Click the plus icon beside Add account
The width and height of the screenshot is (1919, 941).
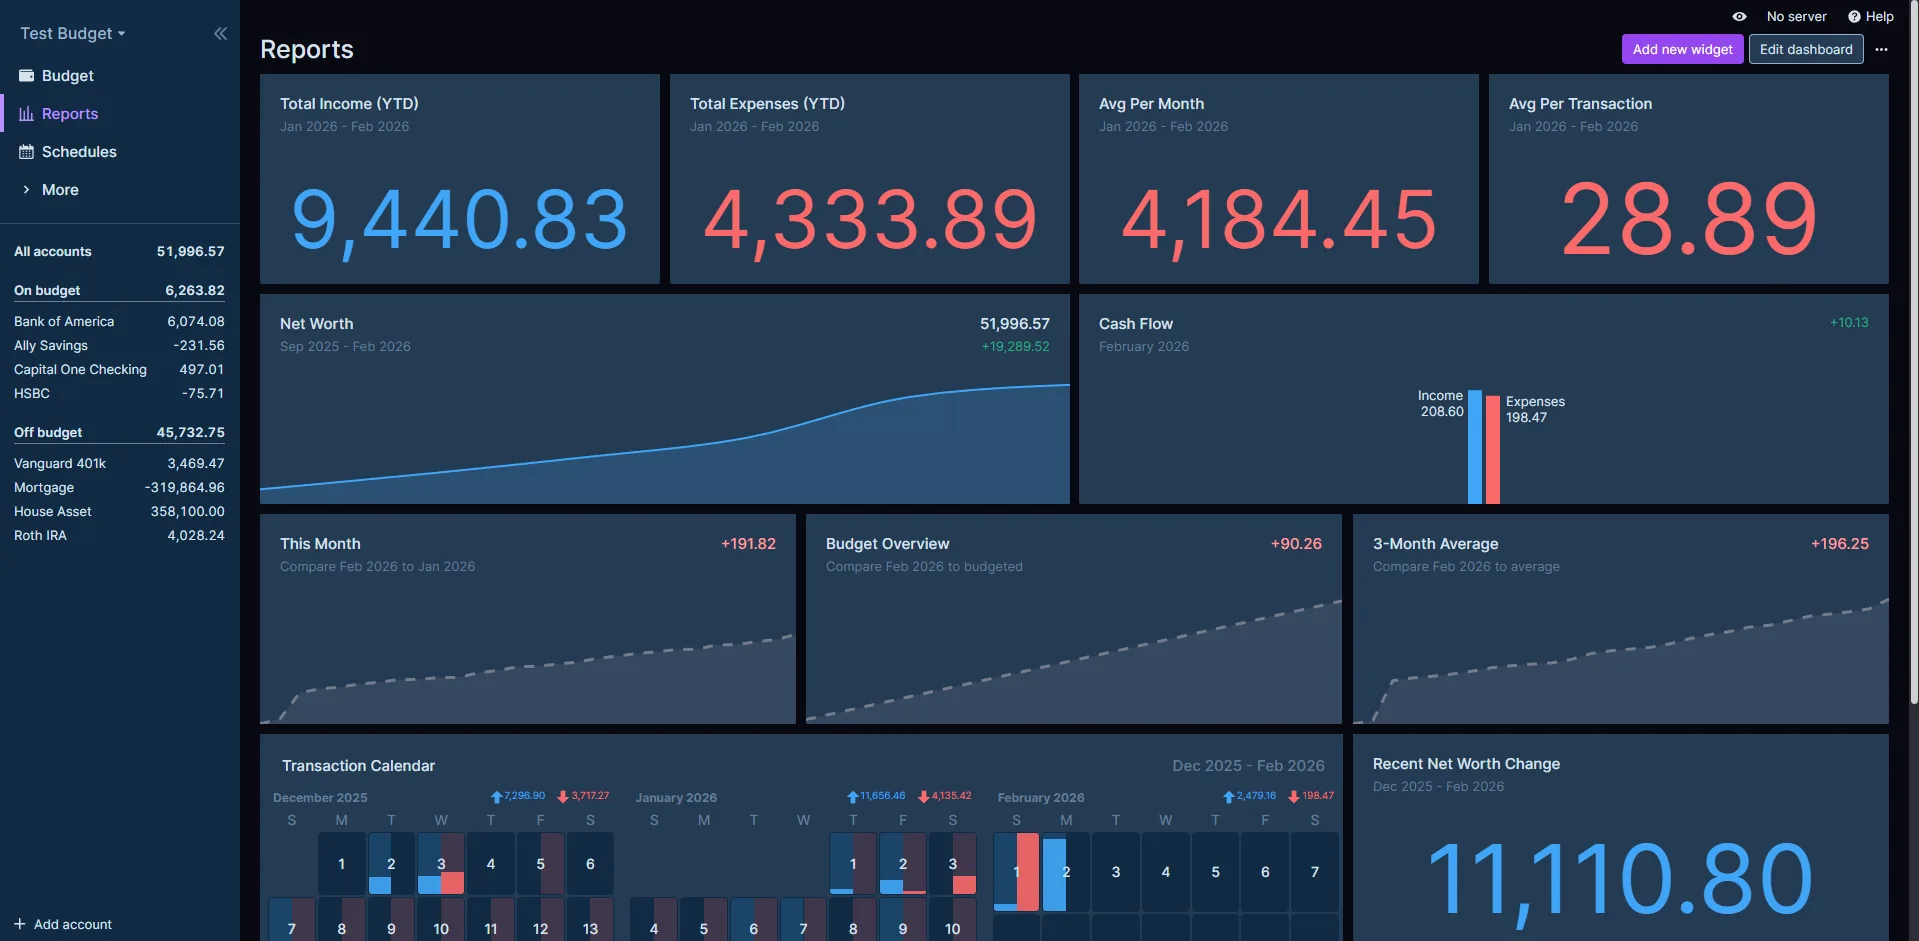20,923
